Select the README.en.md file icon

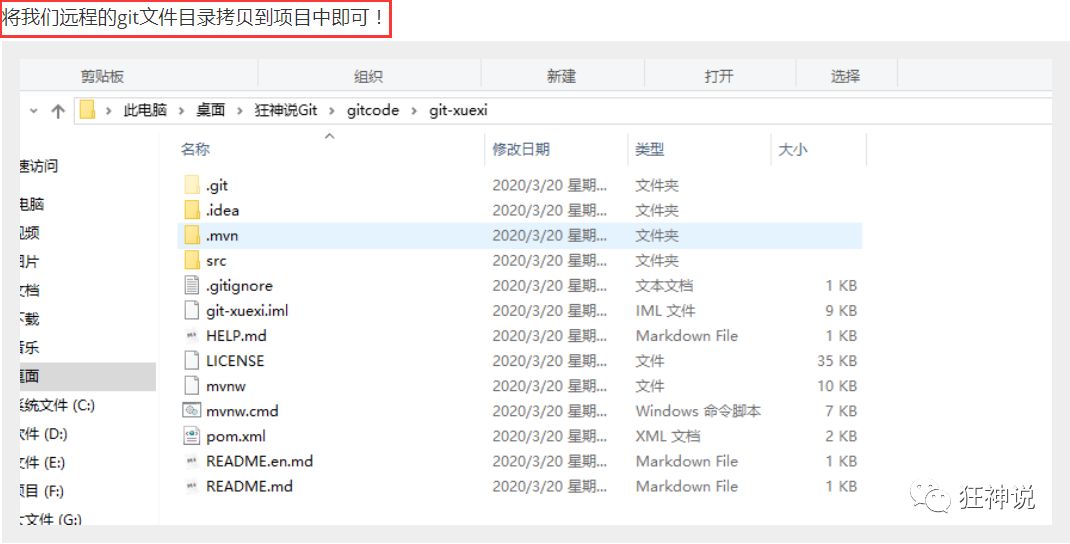tap(192, 461)
